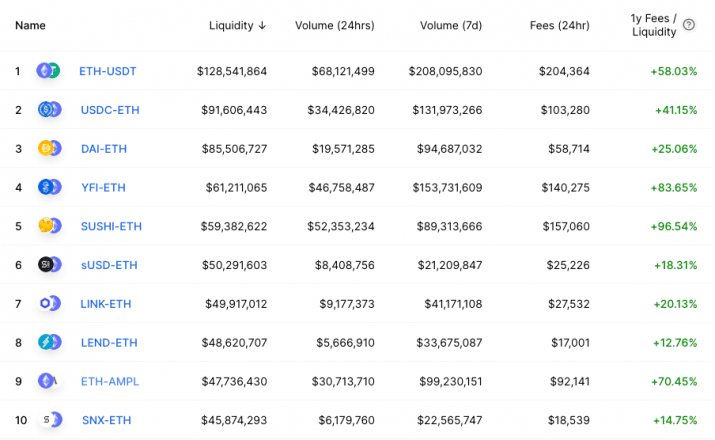This screenshot has height=440, width=715.
Task: Click the USDC-ETH pair token icon
Action: (49, 109)
